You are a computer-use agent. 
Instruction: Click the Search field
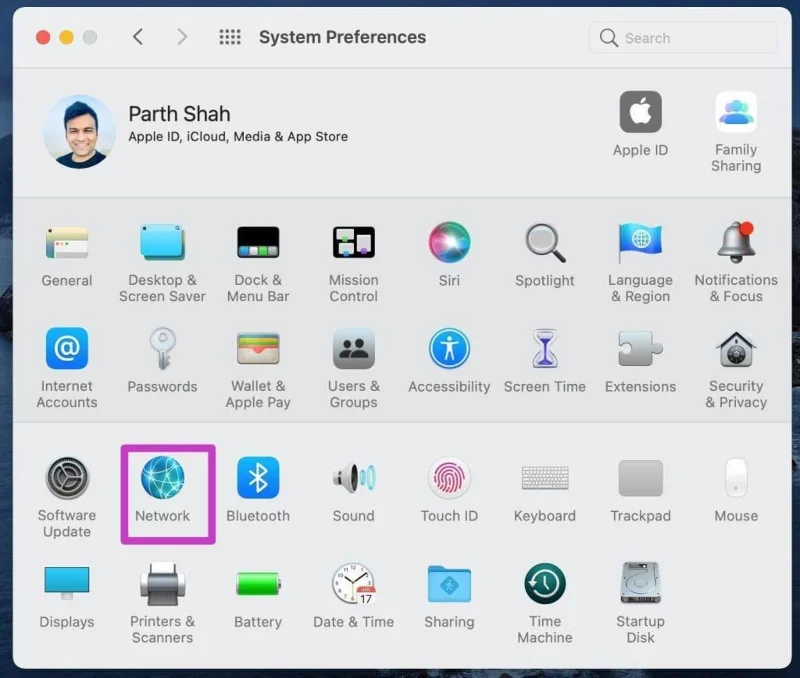click(683, 38)
